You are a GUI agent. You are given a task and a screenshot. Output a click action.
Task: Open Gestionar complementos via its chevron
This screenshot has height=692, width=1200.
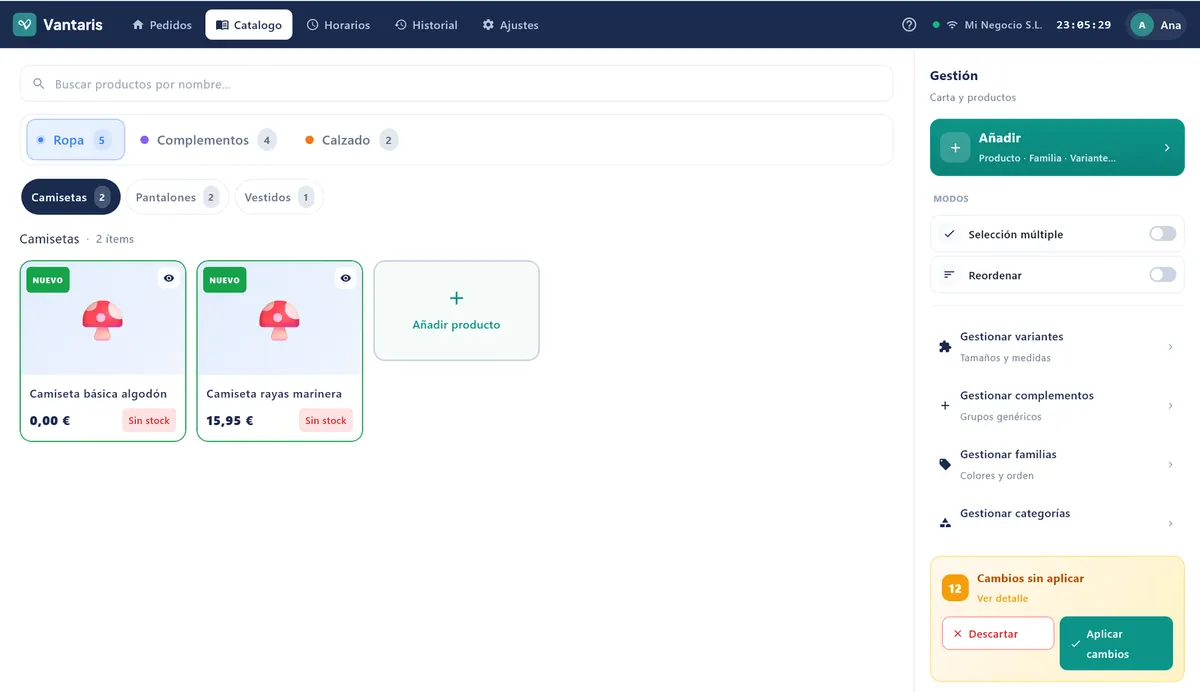click(x=1170, y=406)
